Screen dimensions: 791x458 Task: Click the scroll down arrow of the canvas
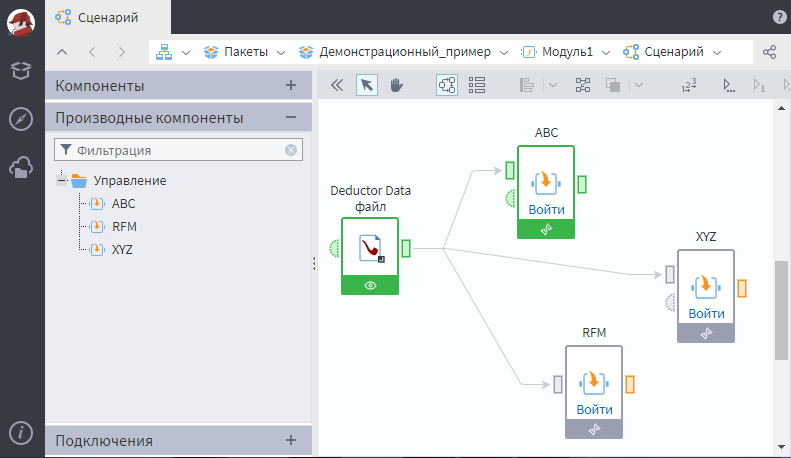click(781, 447)
